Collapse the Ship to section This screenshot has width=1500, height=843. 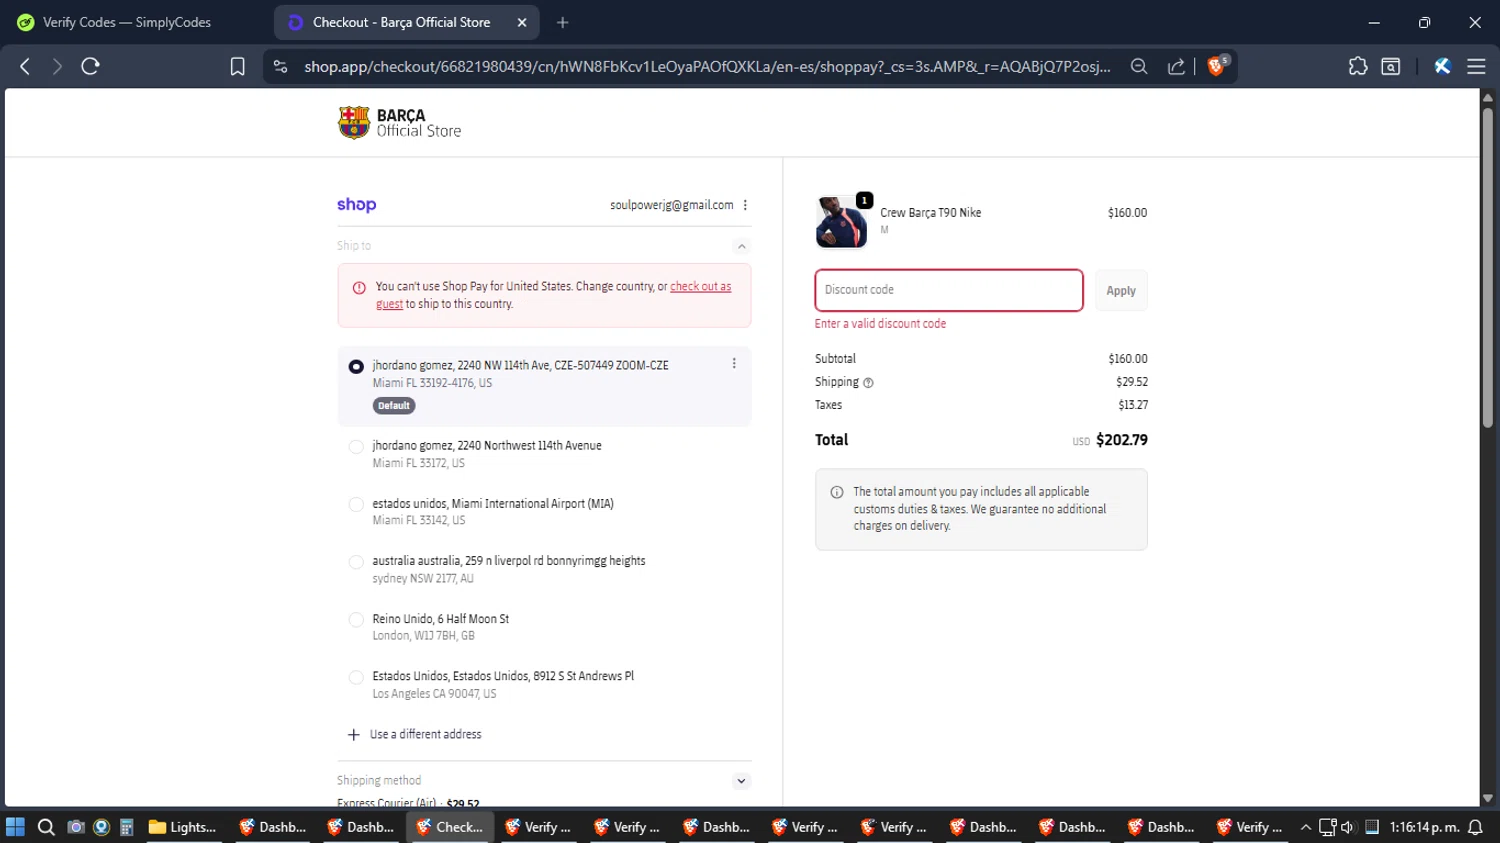tap(741, 246)
